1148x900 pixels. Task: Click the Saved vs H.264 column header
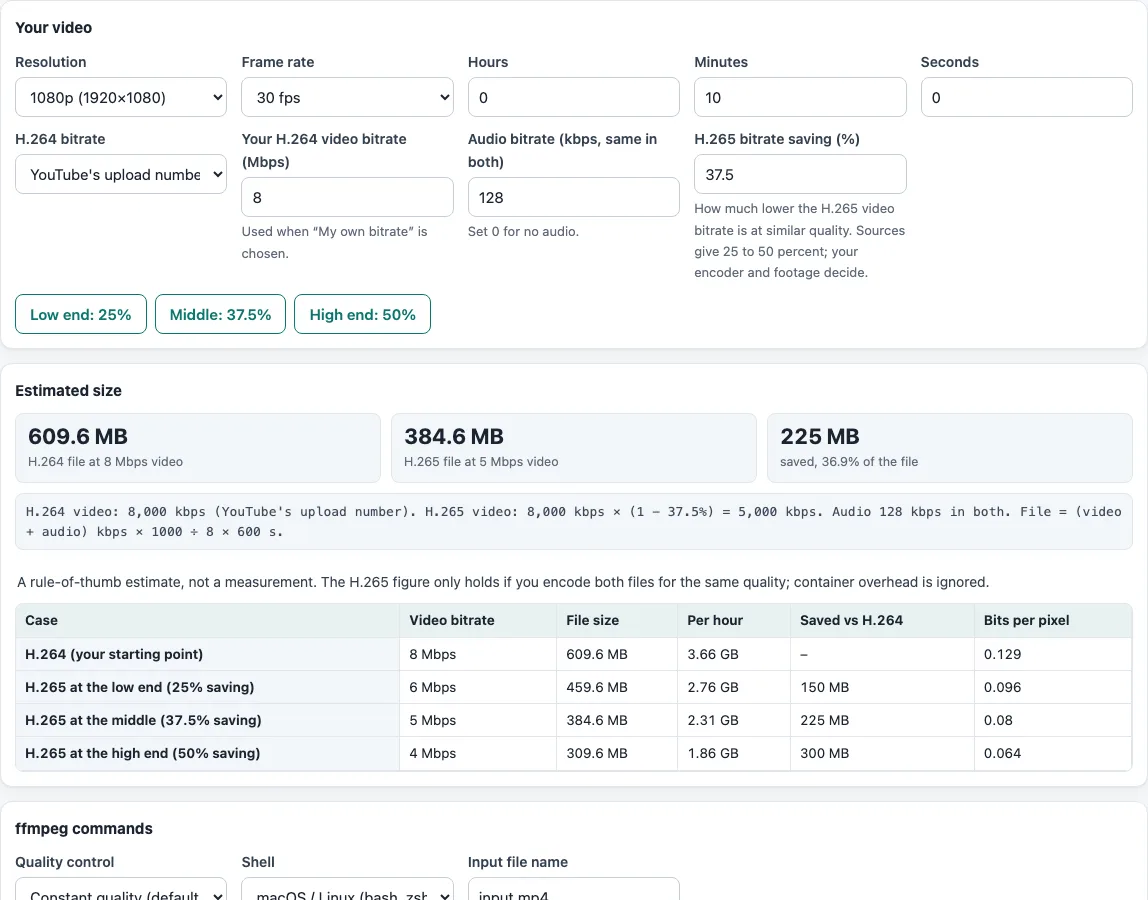point(851,620)
